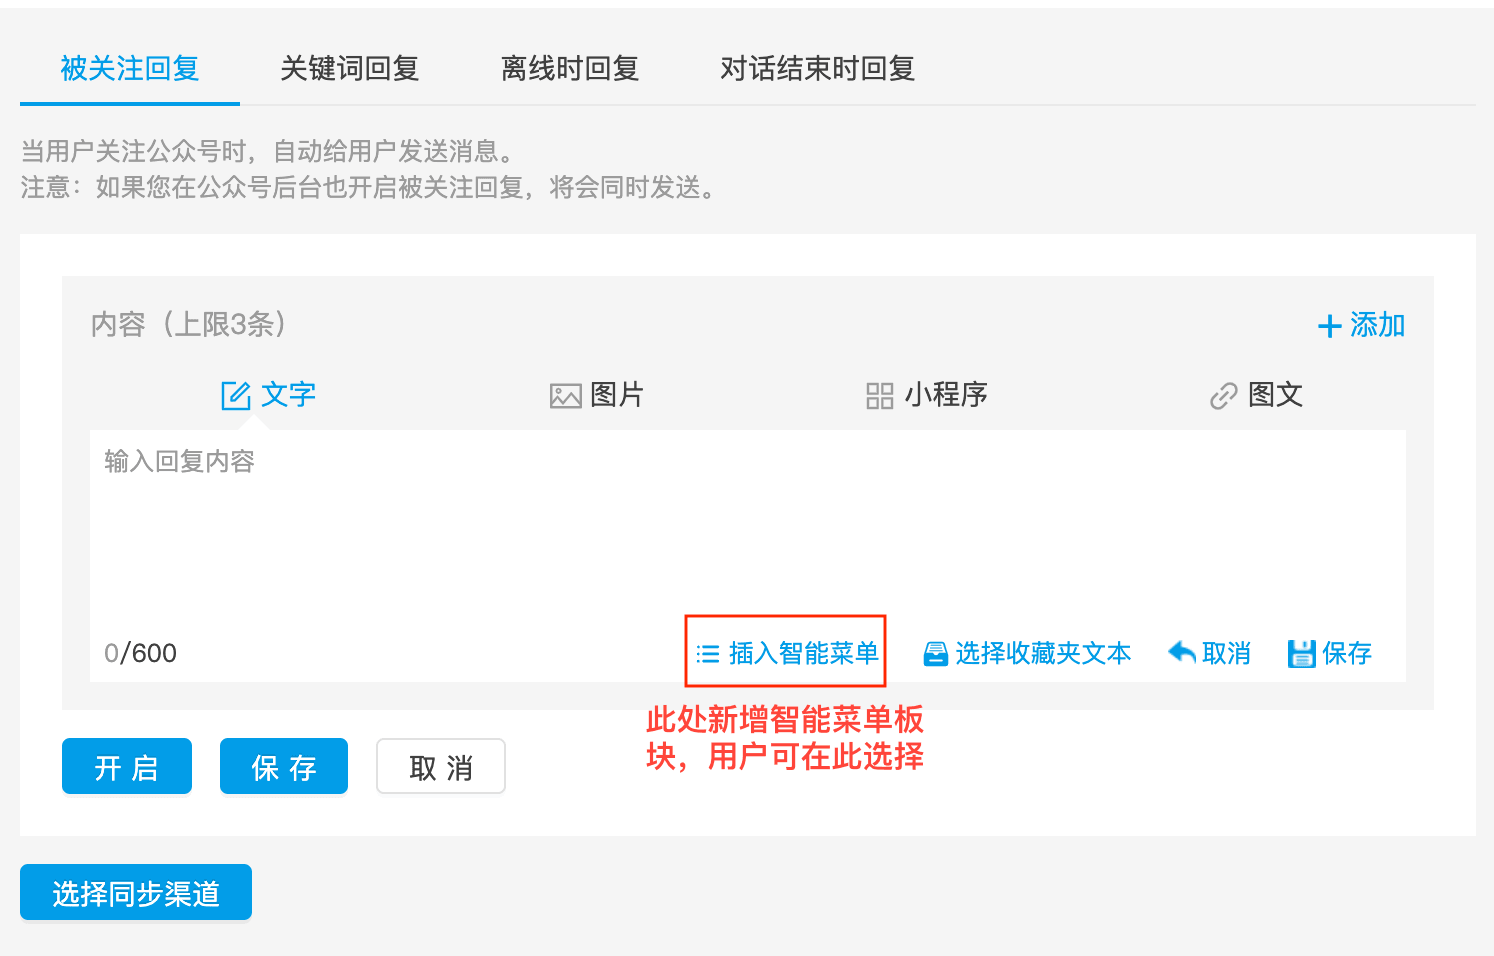
Task: Select the 图片 content type
Action: point(597,395)
